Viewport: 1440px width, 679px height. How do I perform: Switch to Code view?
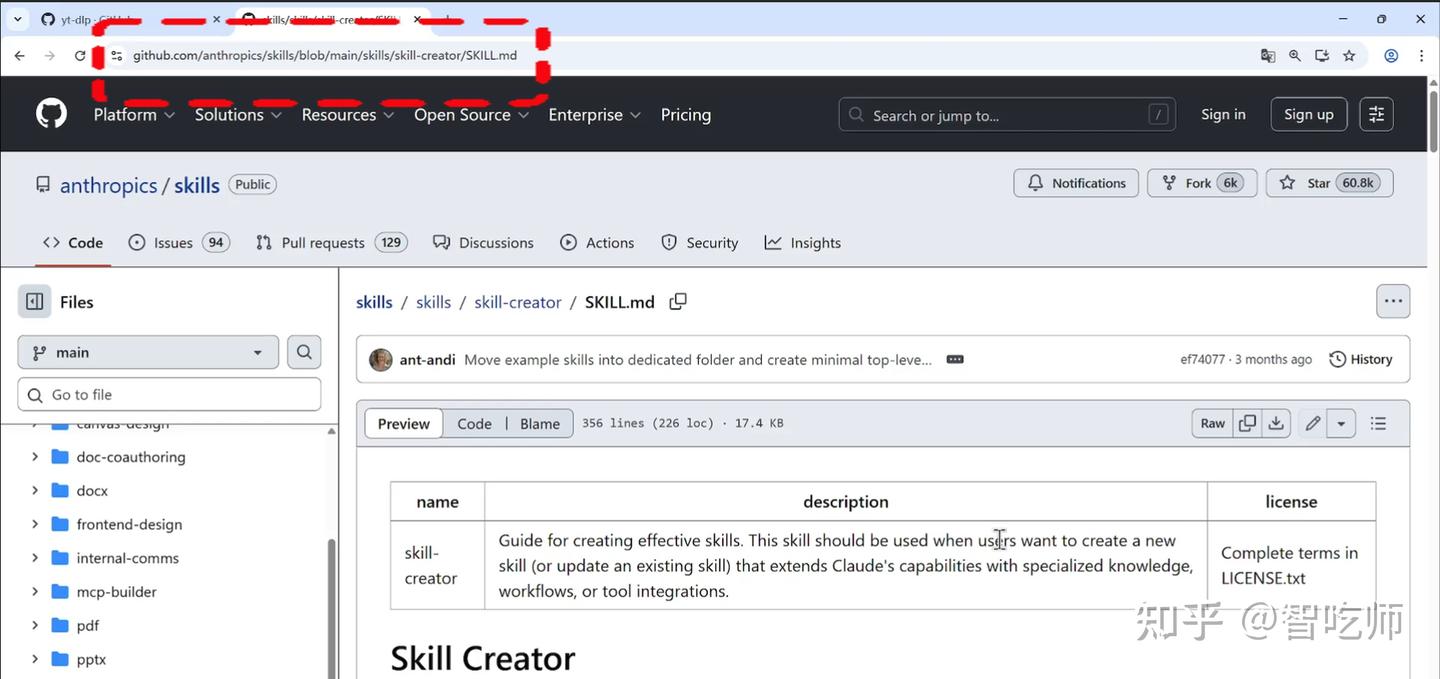click(474, 424)
